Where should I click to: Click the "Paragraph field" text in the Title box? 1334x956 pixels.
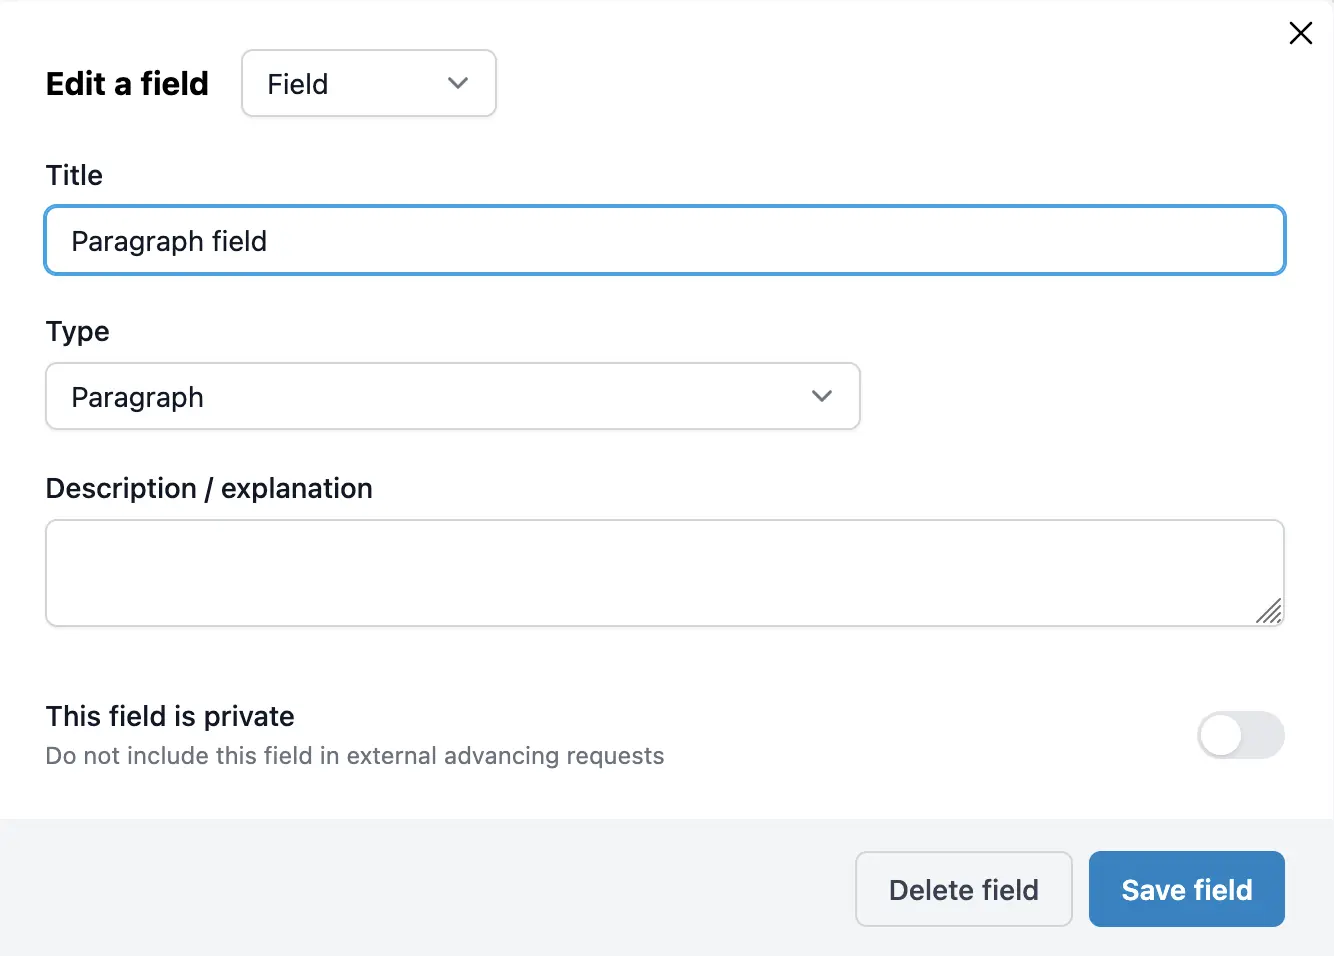pyautogui.click(x=169, y=241)
